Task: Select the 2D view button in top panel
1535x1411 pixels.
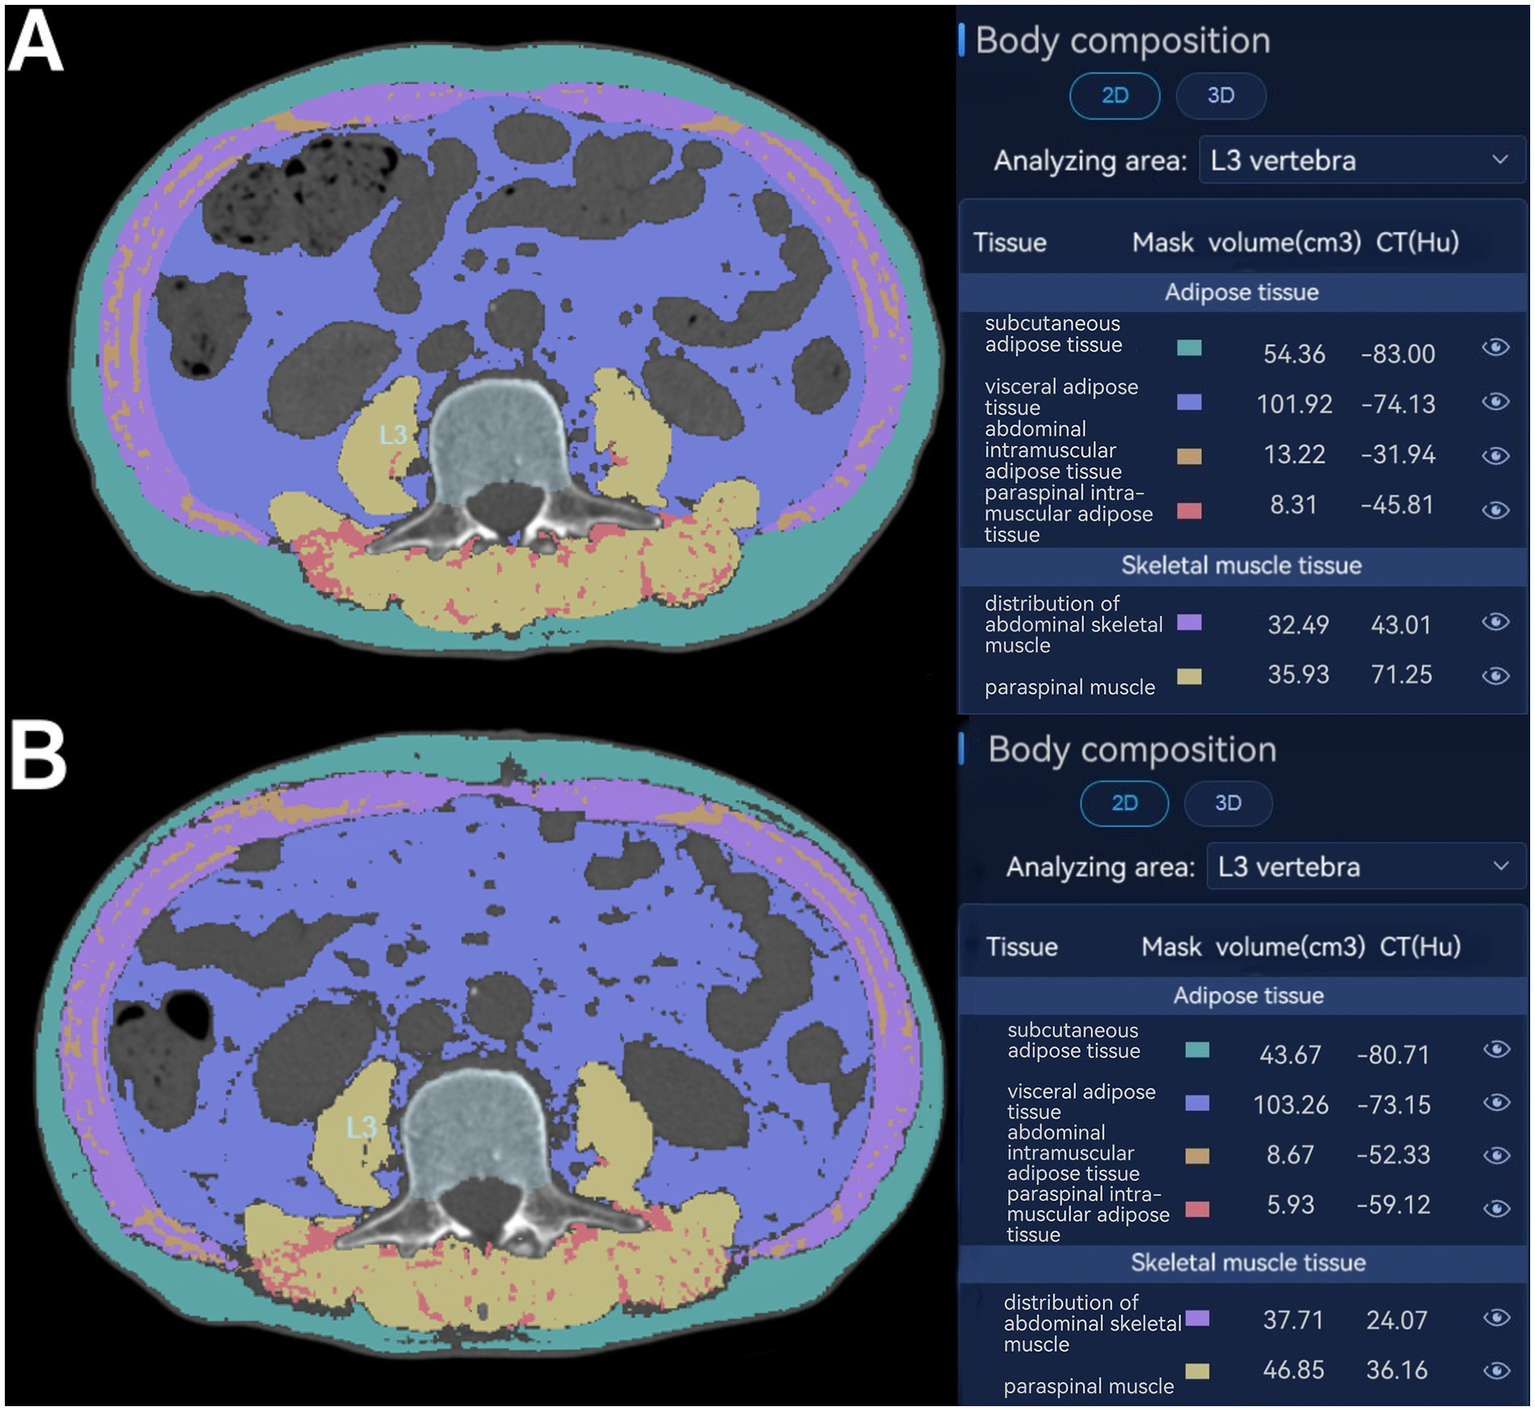Action: tap(1114, 96)
